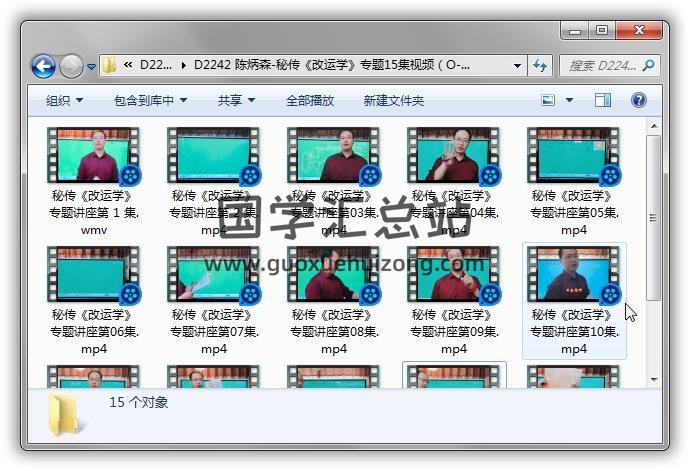Viewport: 690px width, 471px height.
Task: Toggle the preview pane icon
Action: click(603, 100)
